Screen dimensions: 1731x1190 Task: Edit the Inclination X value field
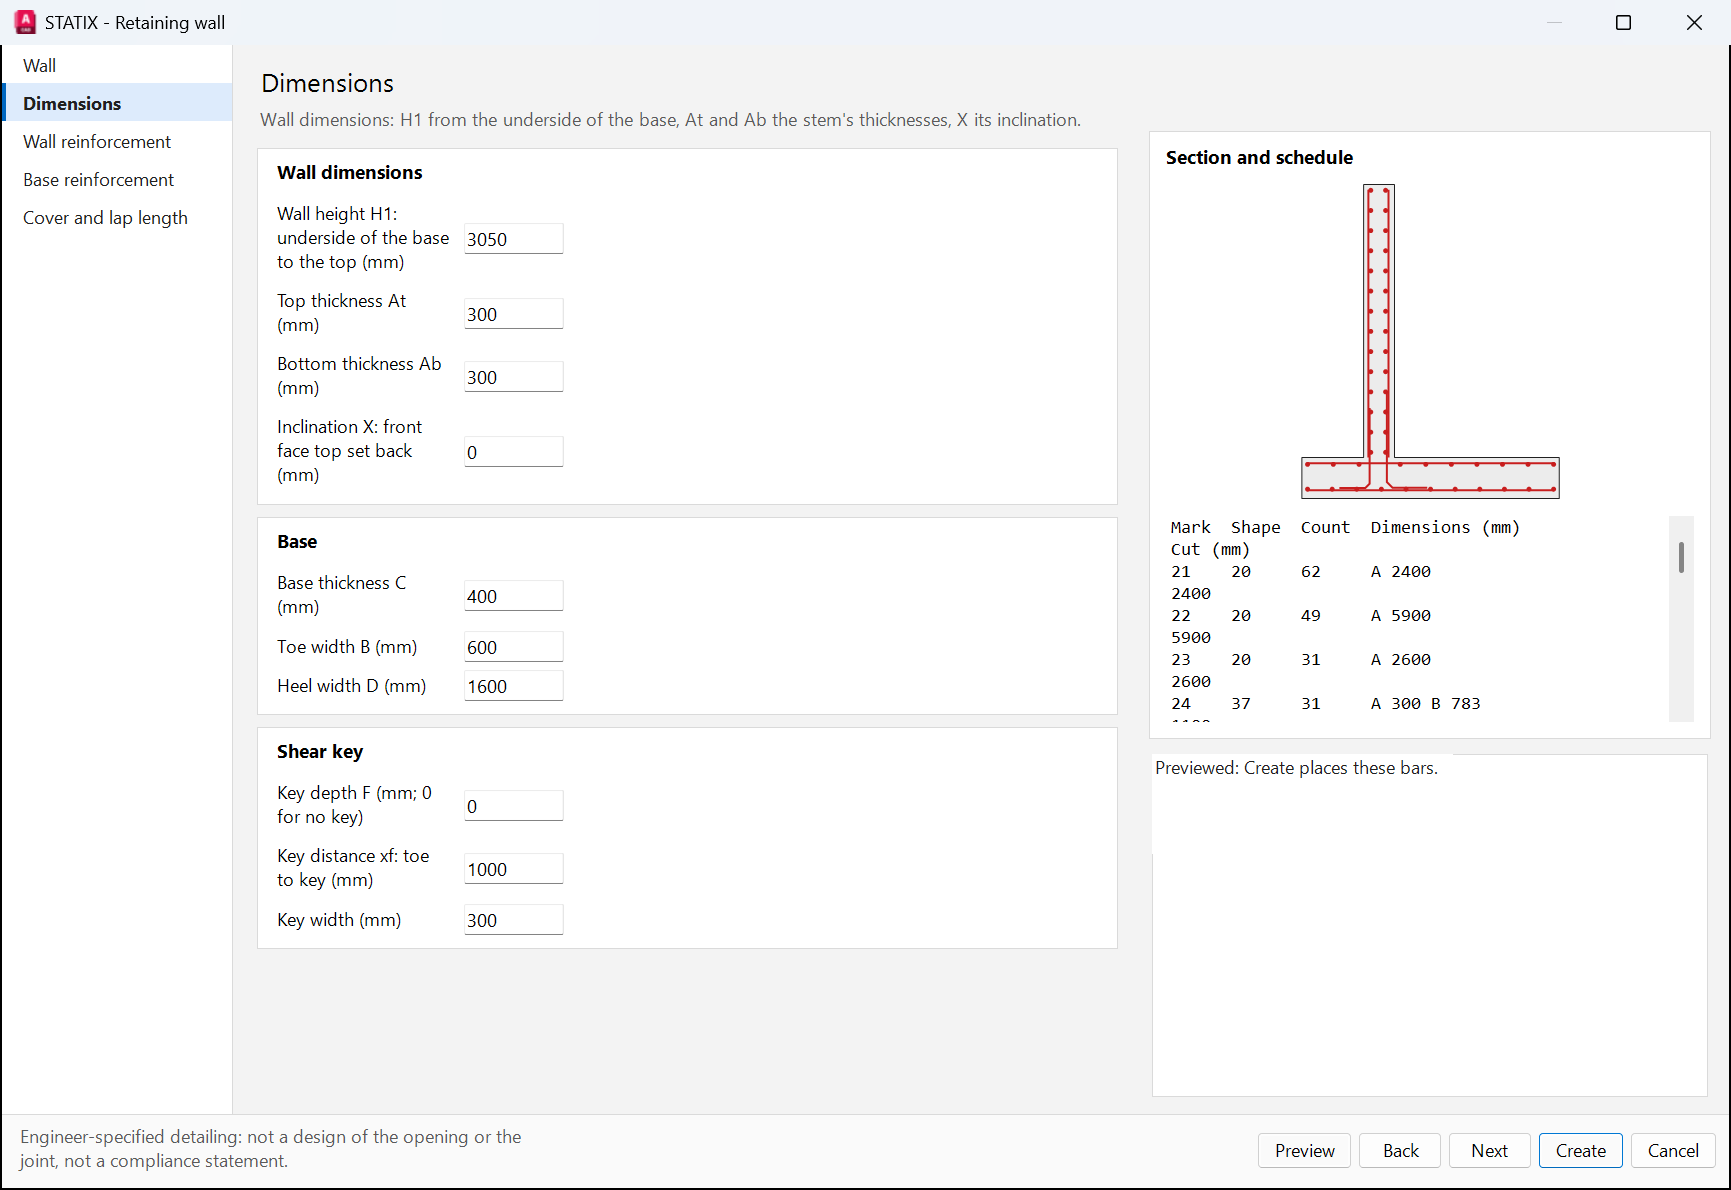tap(514, 452)
